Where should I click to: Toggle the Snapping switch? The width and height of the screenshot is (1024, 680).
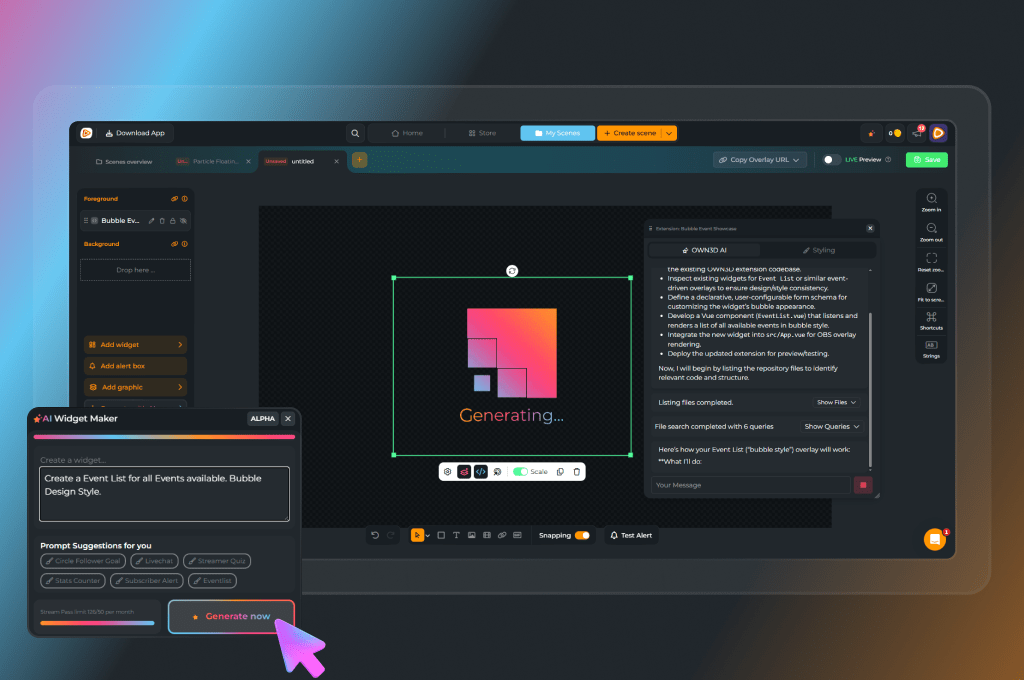(x=581, y=535)
